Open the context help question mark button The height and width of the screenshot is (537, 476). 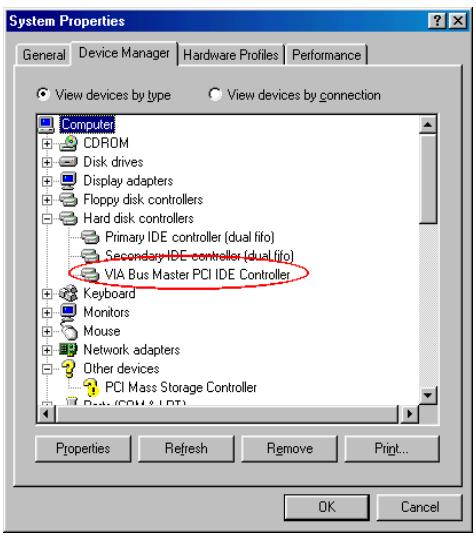tap(437, 21)
